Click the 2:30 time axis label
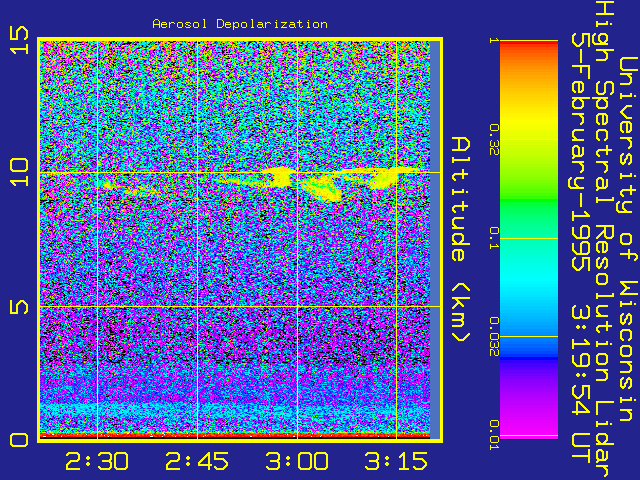 [97, 462]
